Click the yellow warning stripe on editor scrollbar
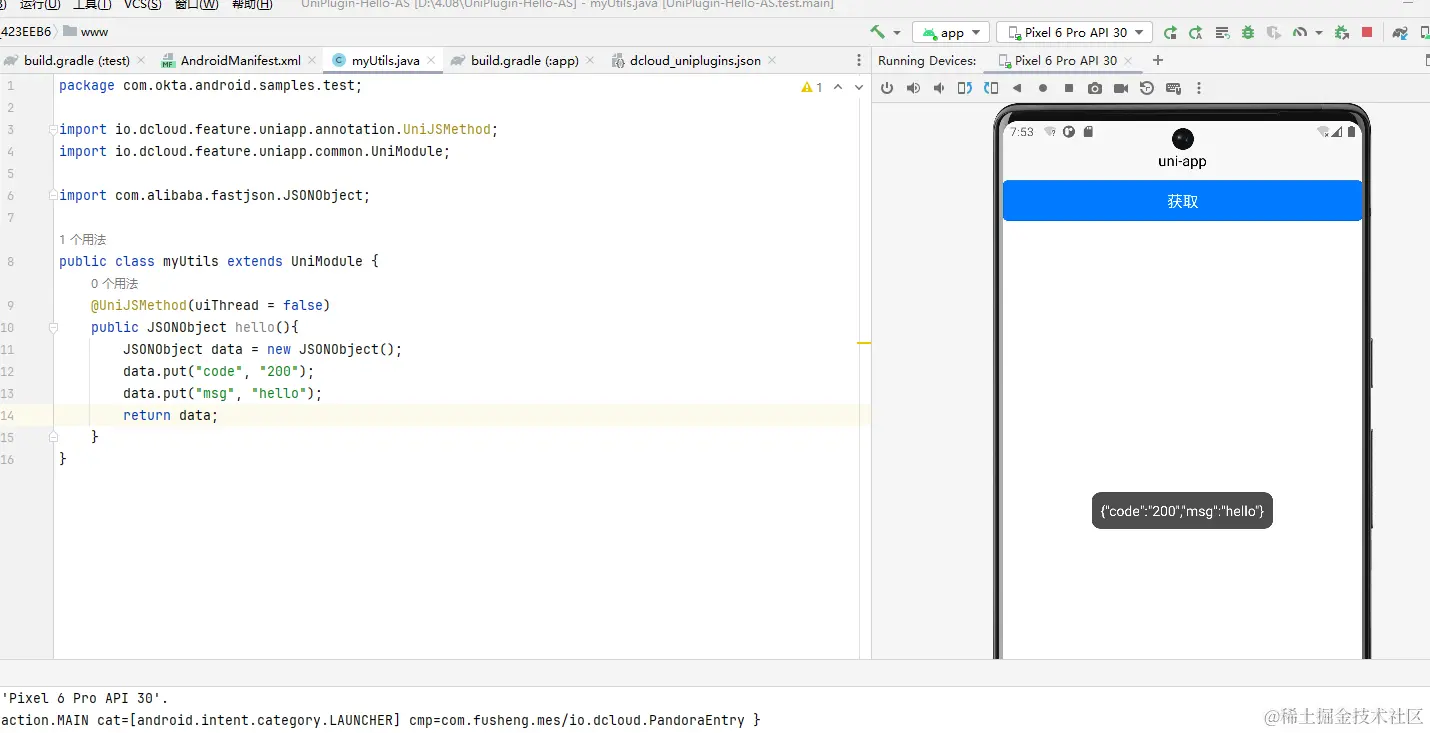The image size is (1430, 733). point(865,343)
